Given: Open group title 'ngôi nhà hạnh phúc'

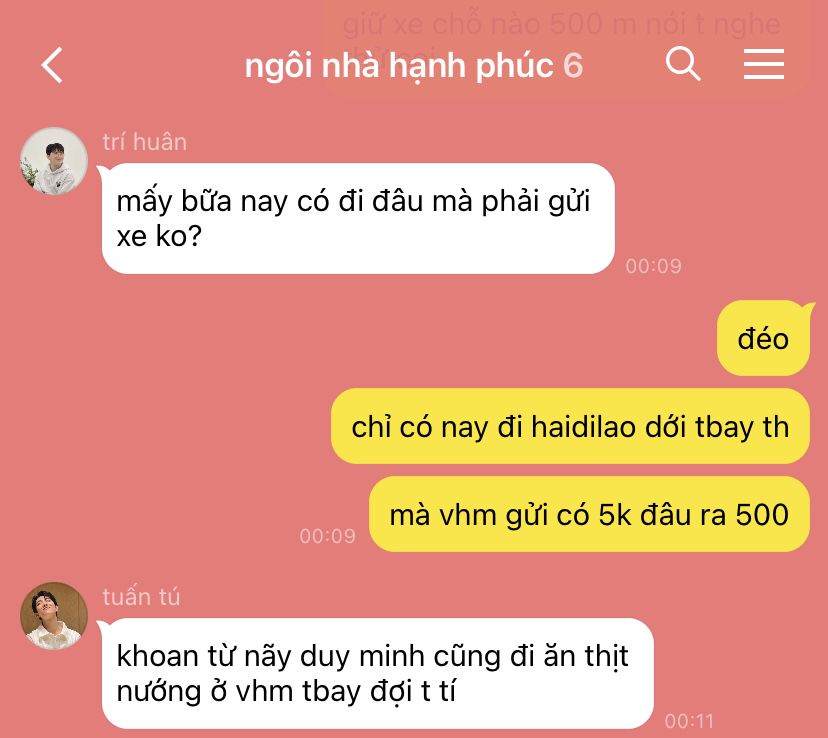Looking at the screenshot, I should [399, 66].
